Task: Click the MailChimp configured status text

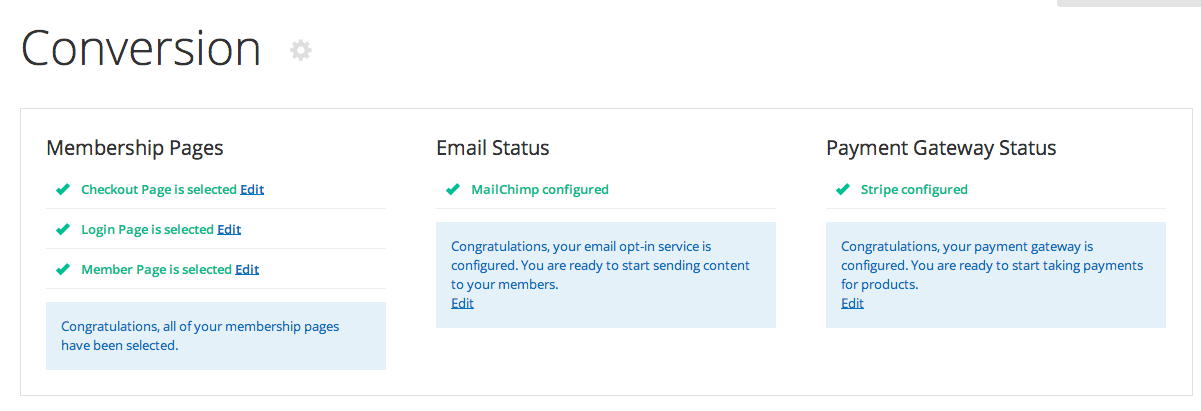Action: [540, 189]
